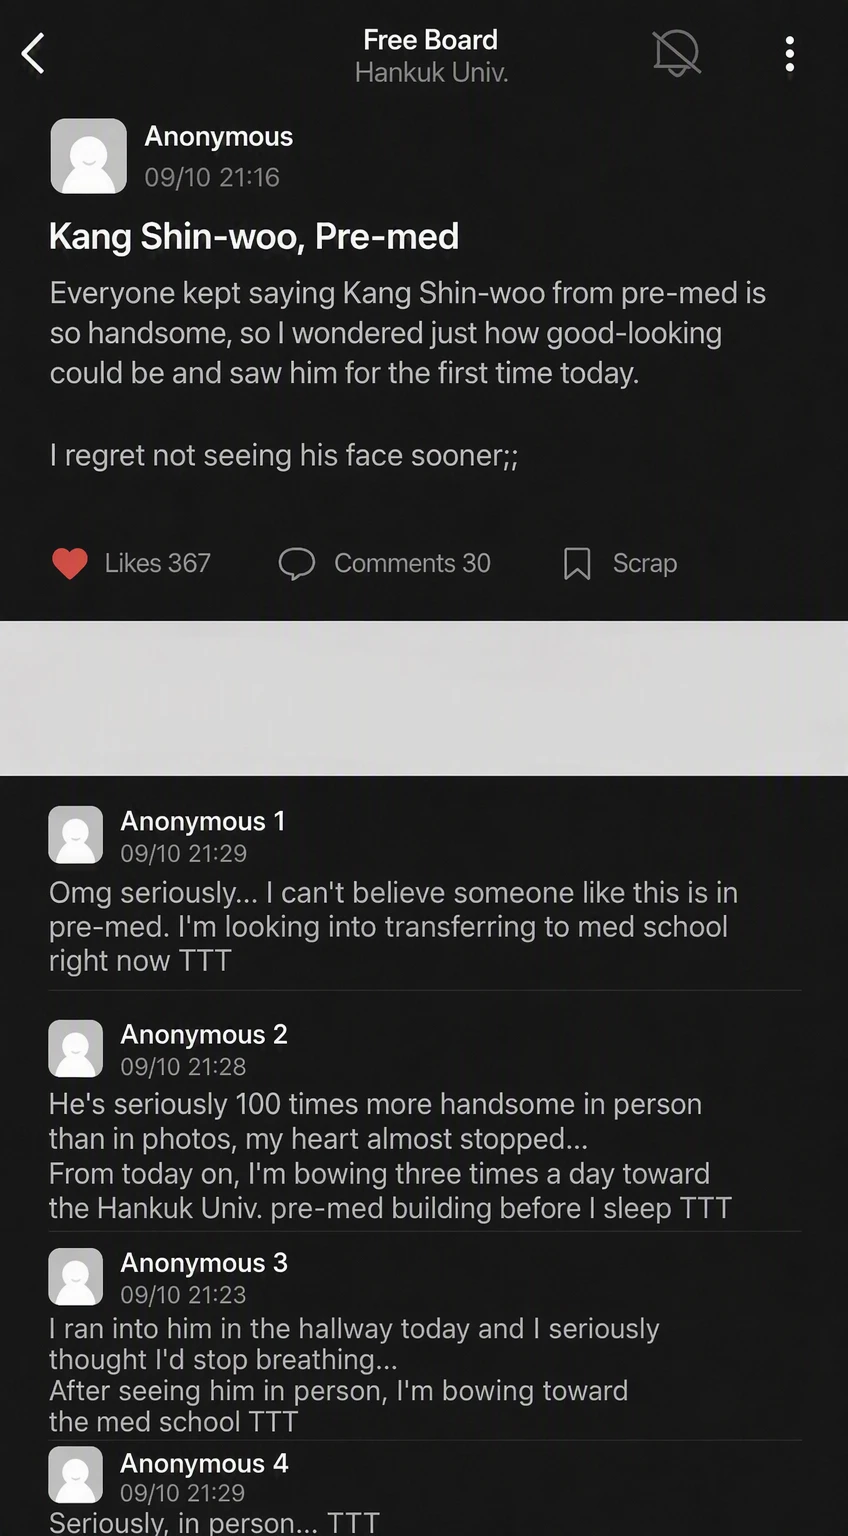
Task: Click the Likes 367 label
Action: [x=158, y=563]
